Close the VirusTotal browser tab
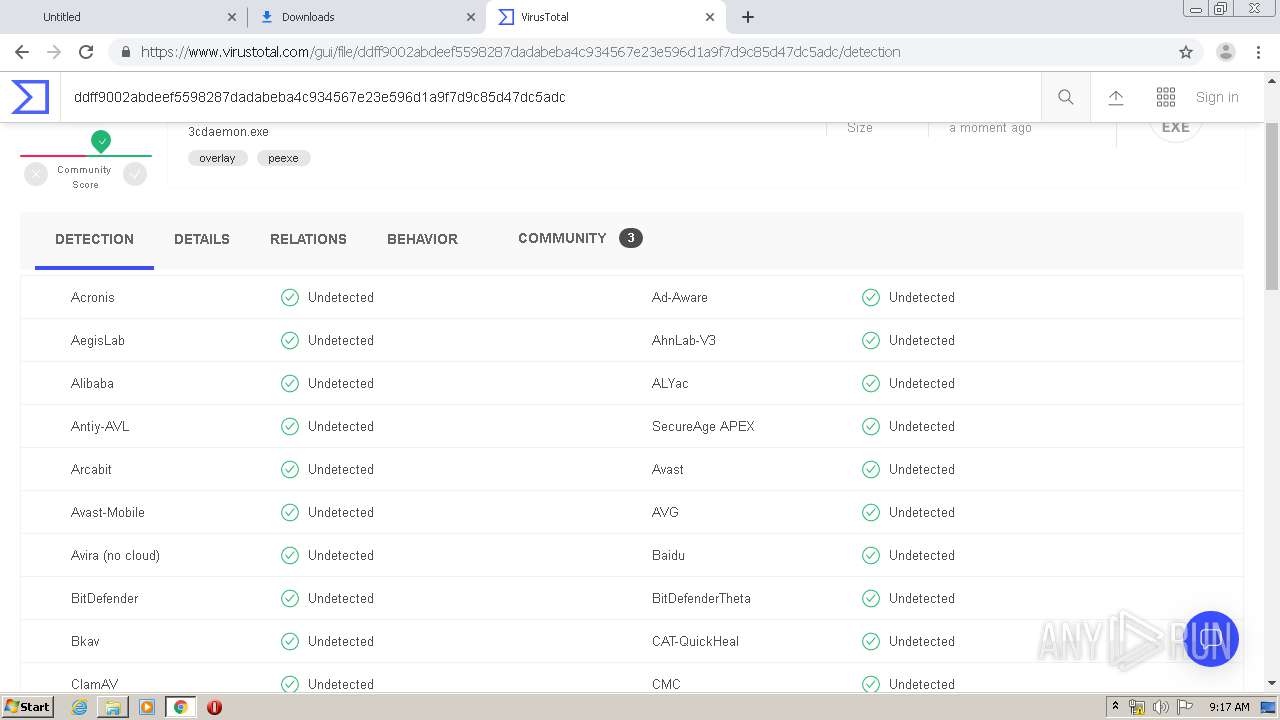 coord(710,17)
